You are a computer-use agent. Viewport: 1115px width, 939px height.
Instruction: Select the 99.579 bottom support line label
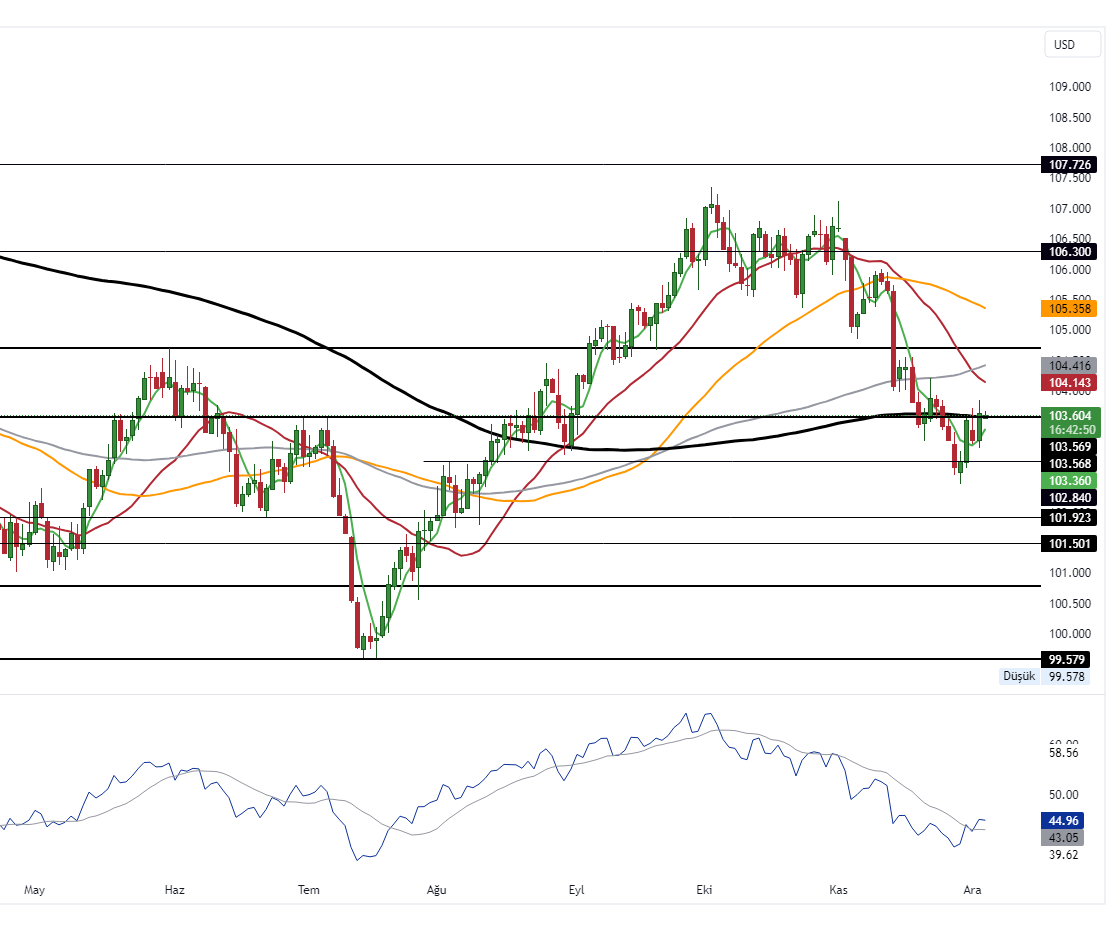coord(1068,660)
